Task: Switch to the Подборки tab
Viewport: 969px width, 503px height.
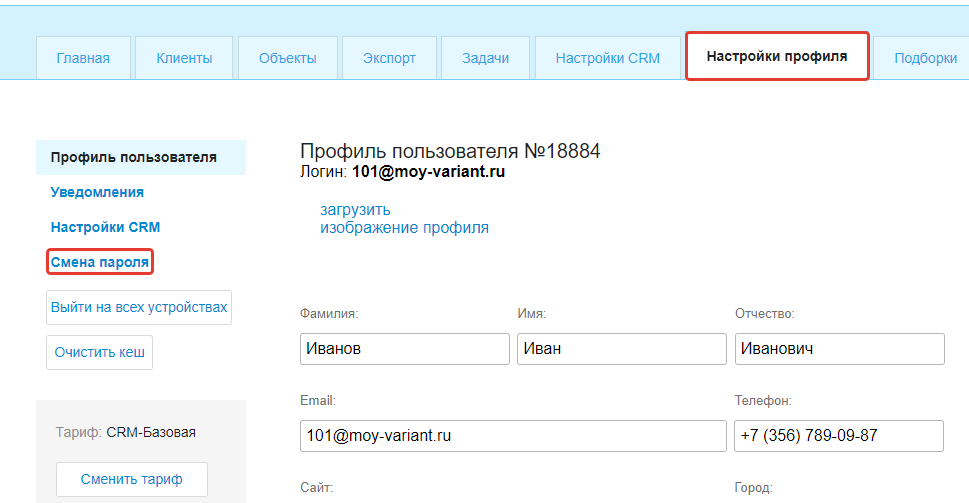Action: point(924,58)
